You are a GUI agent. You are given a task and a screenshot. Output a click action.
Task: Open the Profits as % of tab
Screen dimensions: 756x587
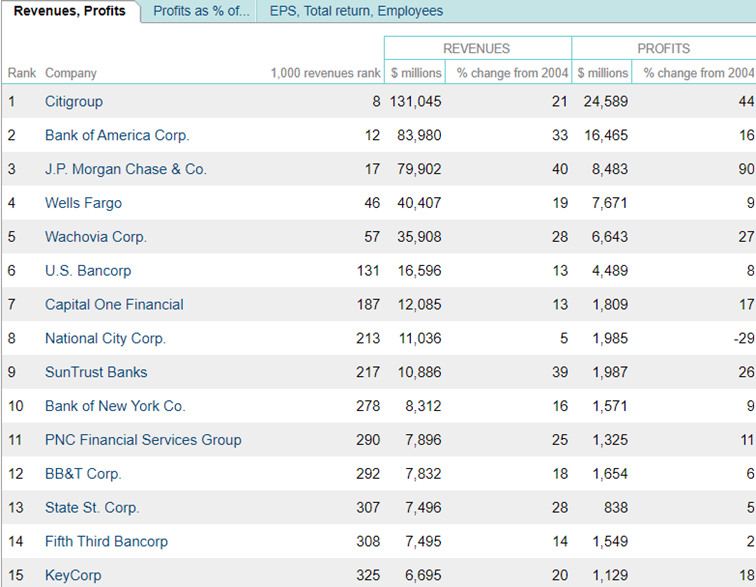point(200,11)
